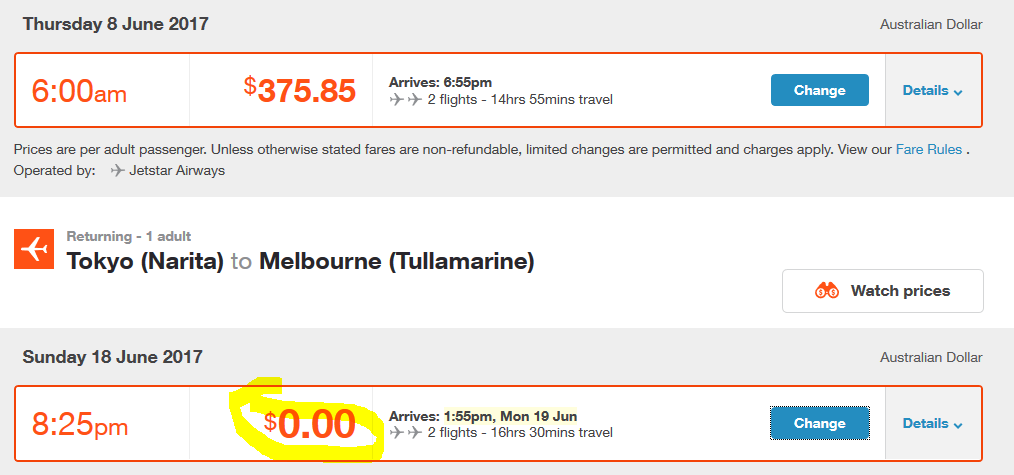Click the orange airplane icon beside Returning
This screenshot has width=1014, height=475.
pos(34,249)
